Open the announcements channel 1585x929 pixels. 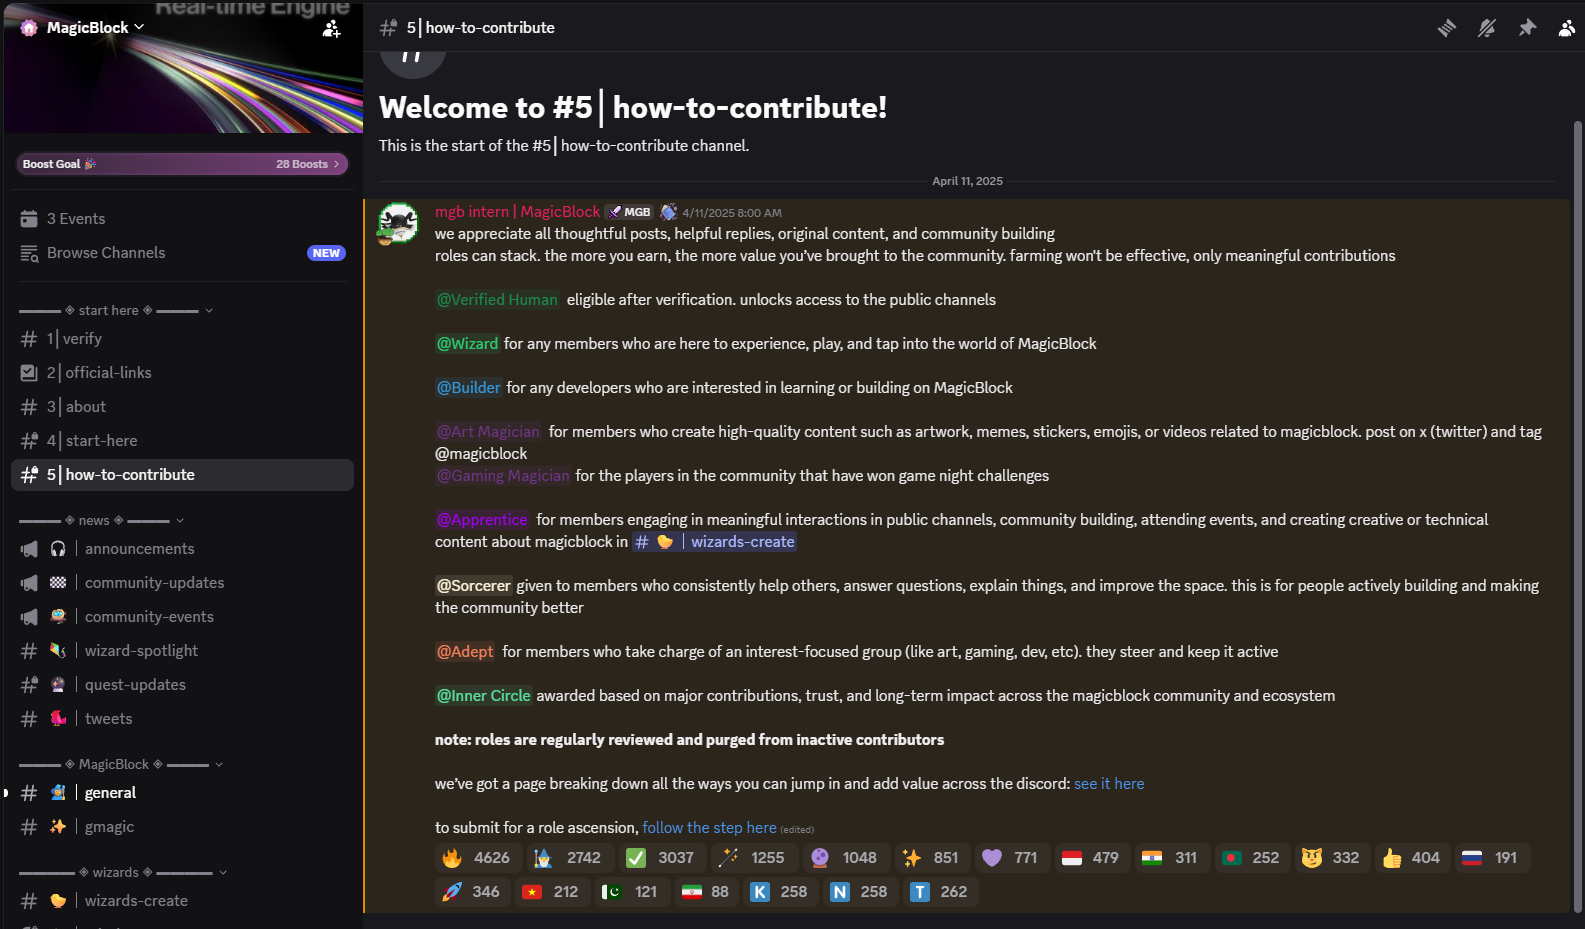point(139,549)
